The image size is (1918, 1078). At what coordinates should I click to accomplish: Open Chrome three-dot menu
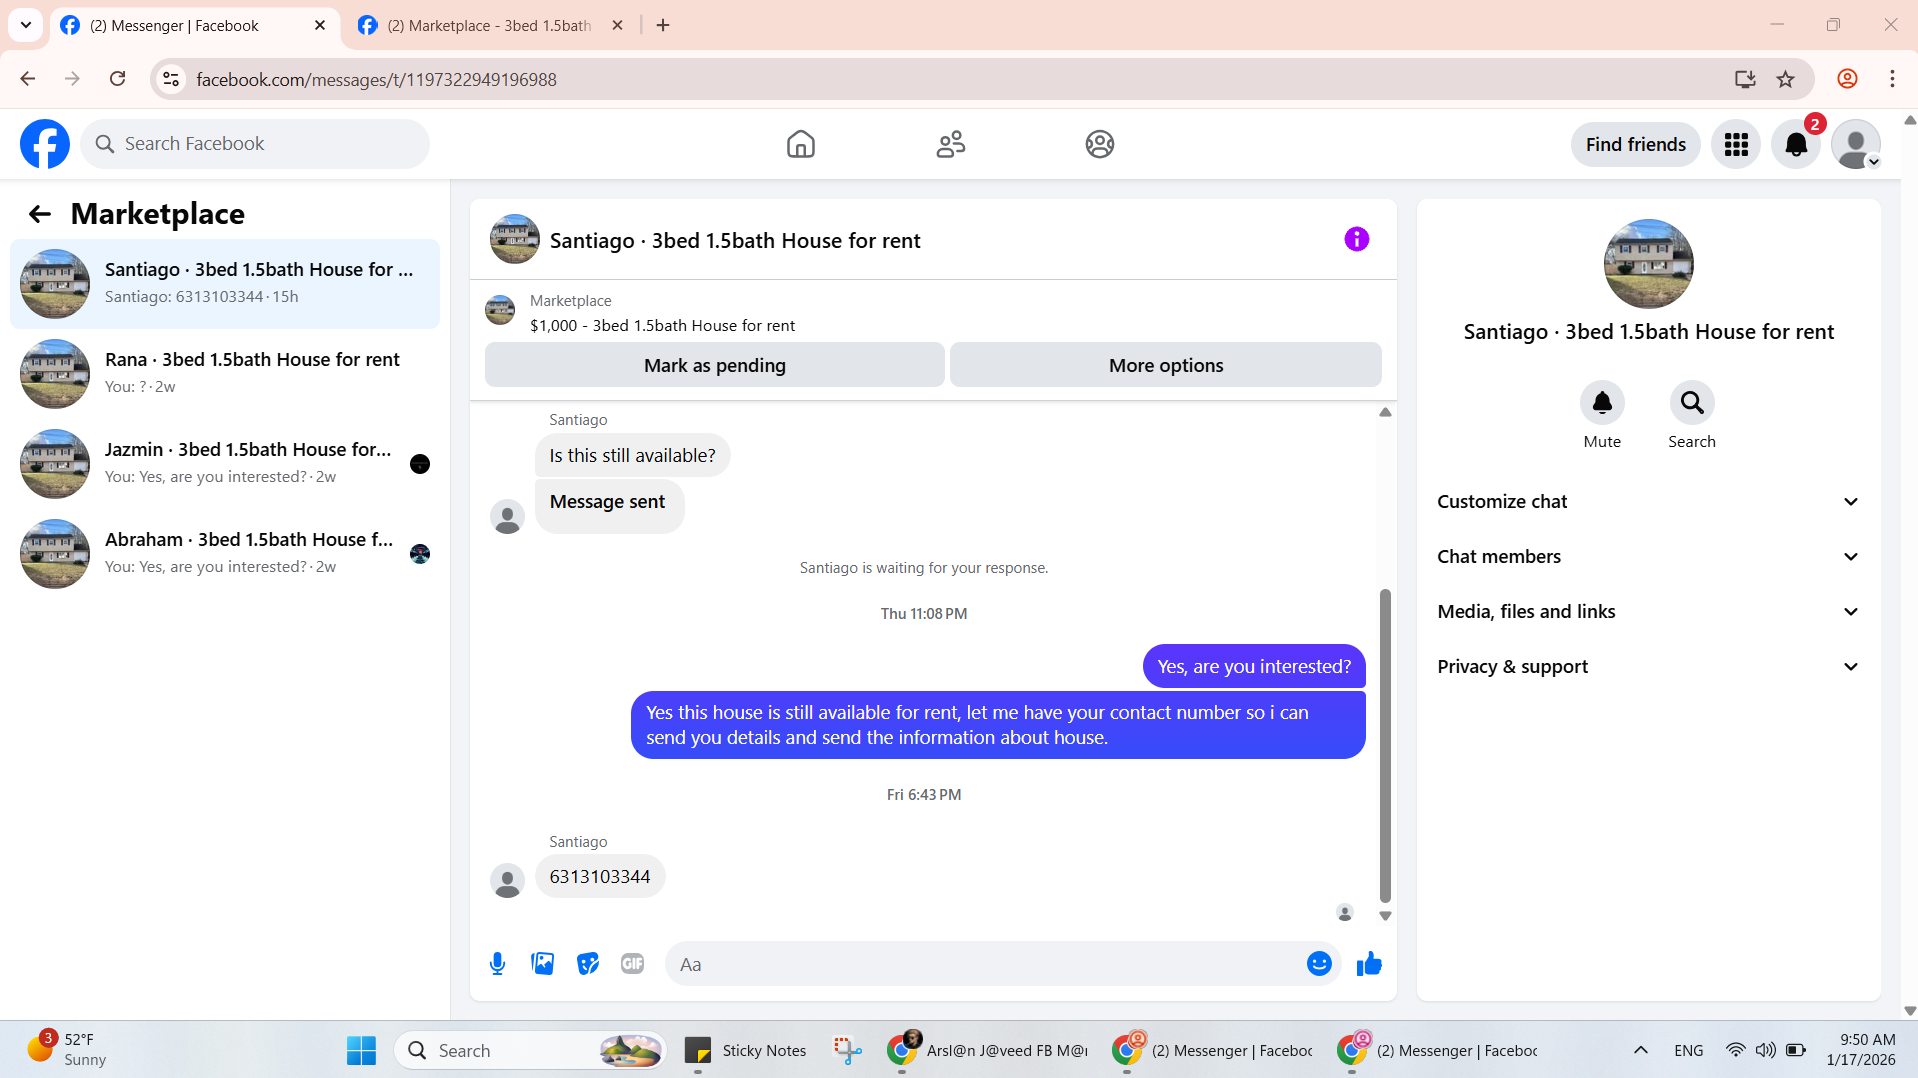pyautogui.click(x=1892, y=79)
